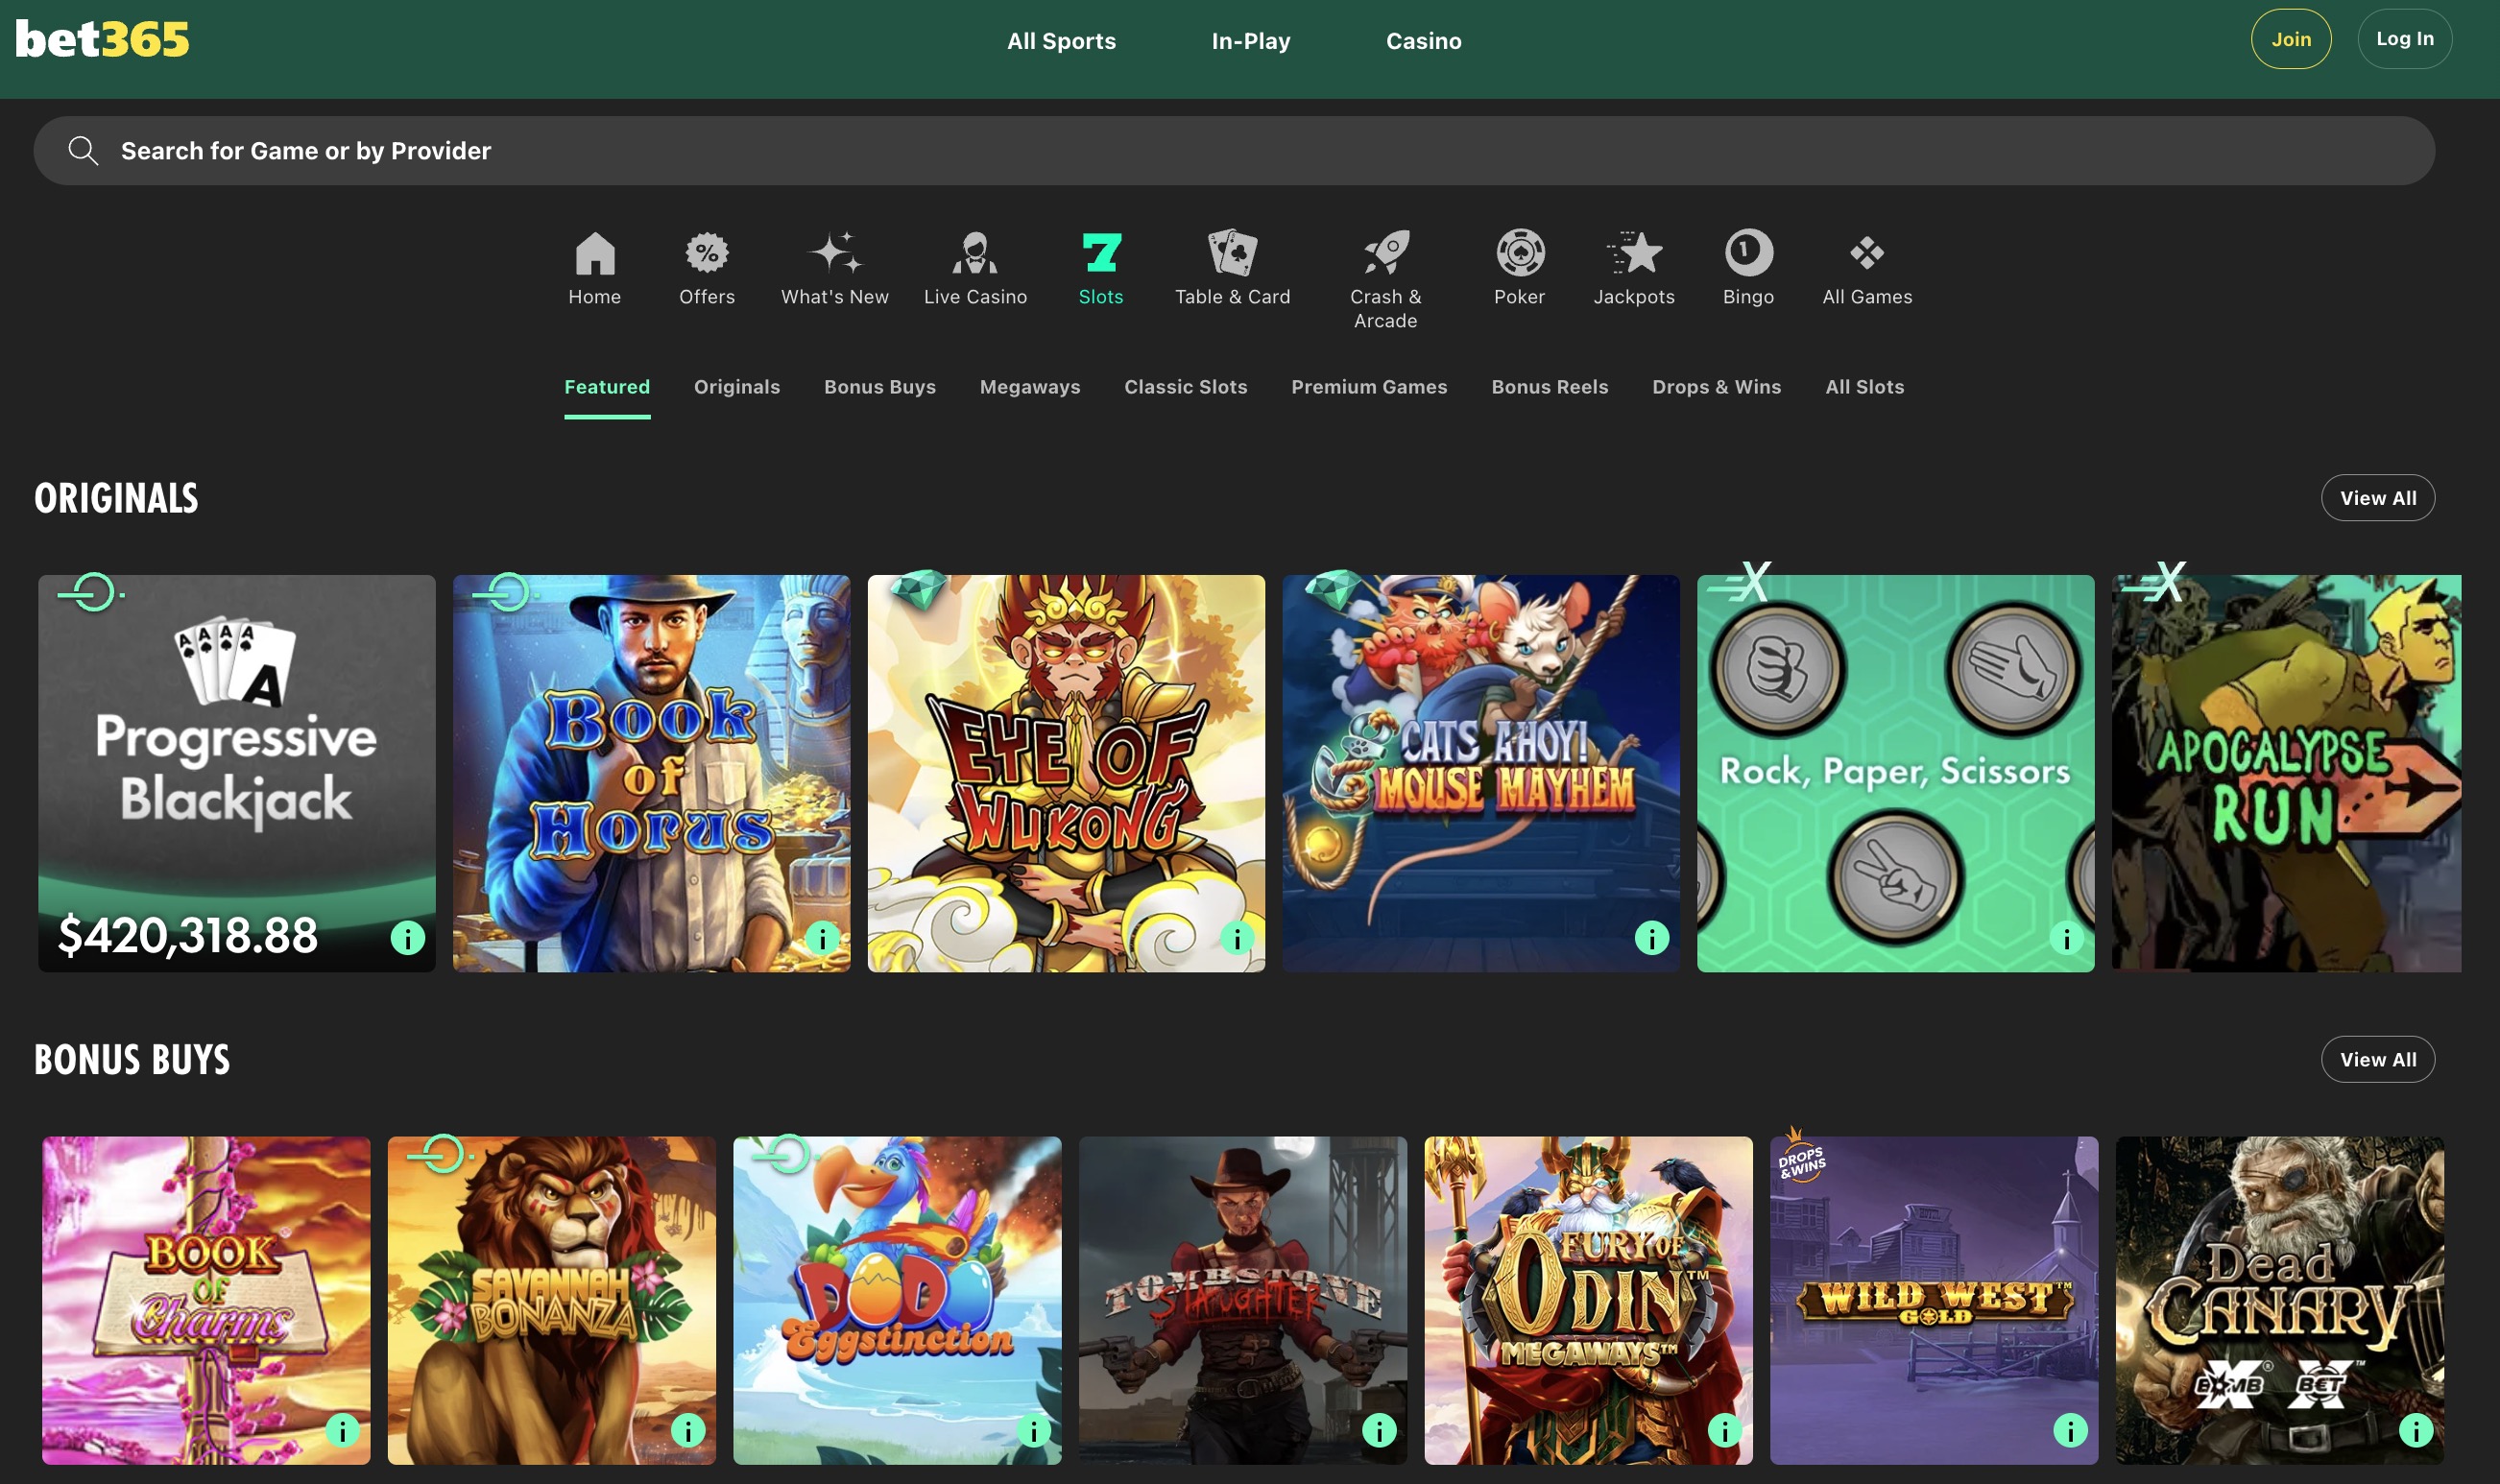Launch Eye of Wukong game tile
Screen dimensions: 2500x1484
point(1066,773)
